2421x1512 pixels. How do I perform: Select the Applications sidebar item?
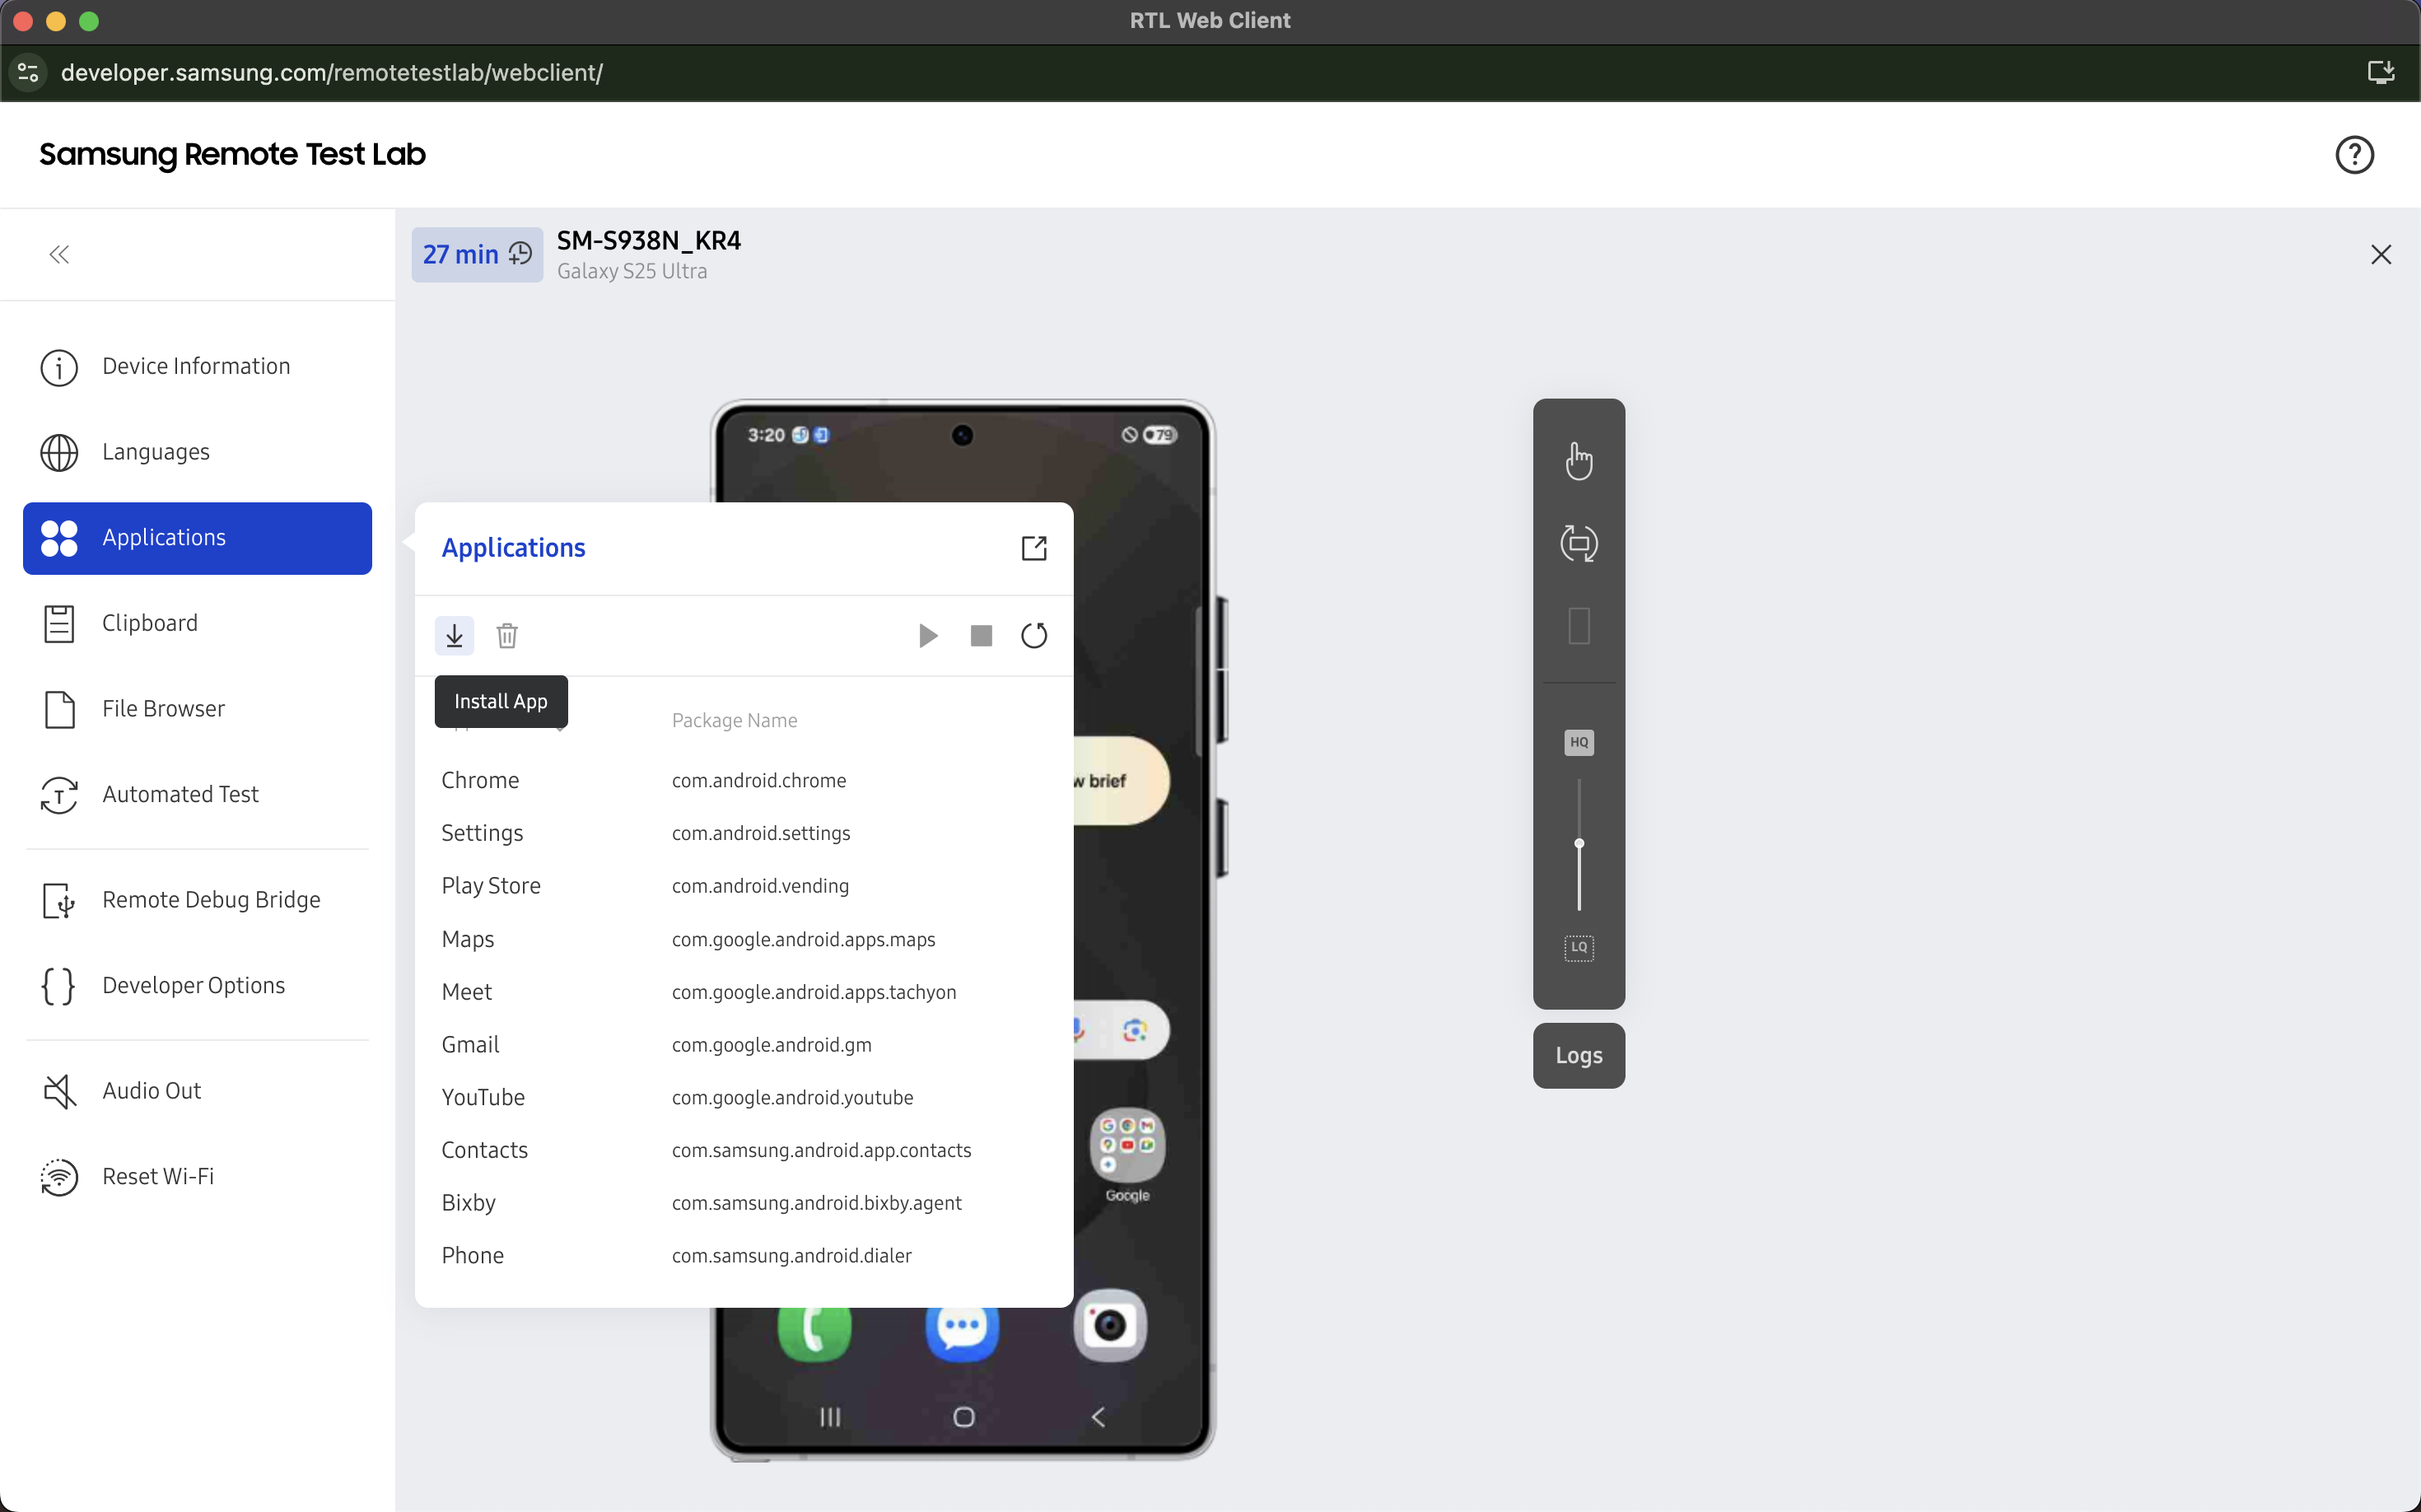(197, 538)
